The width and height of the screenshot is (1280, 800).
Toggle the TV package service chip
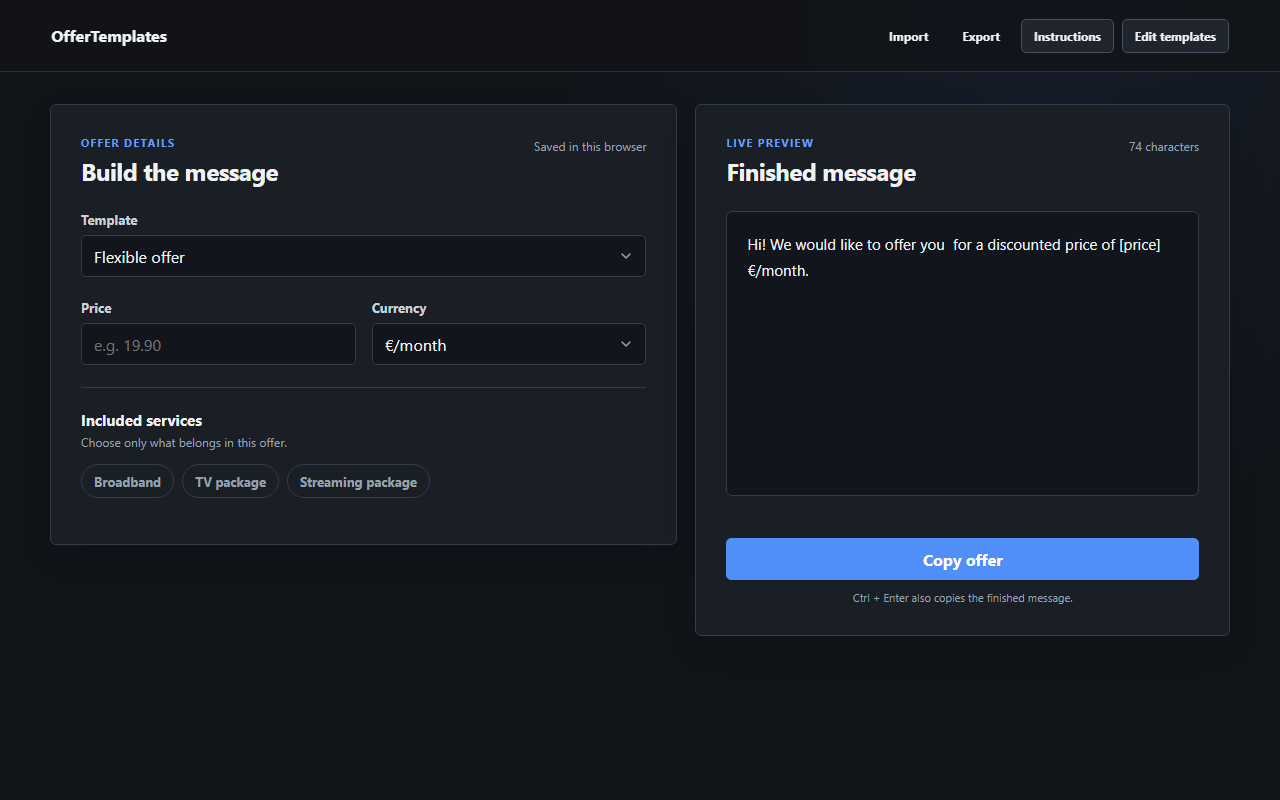[x=230, y=481]
